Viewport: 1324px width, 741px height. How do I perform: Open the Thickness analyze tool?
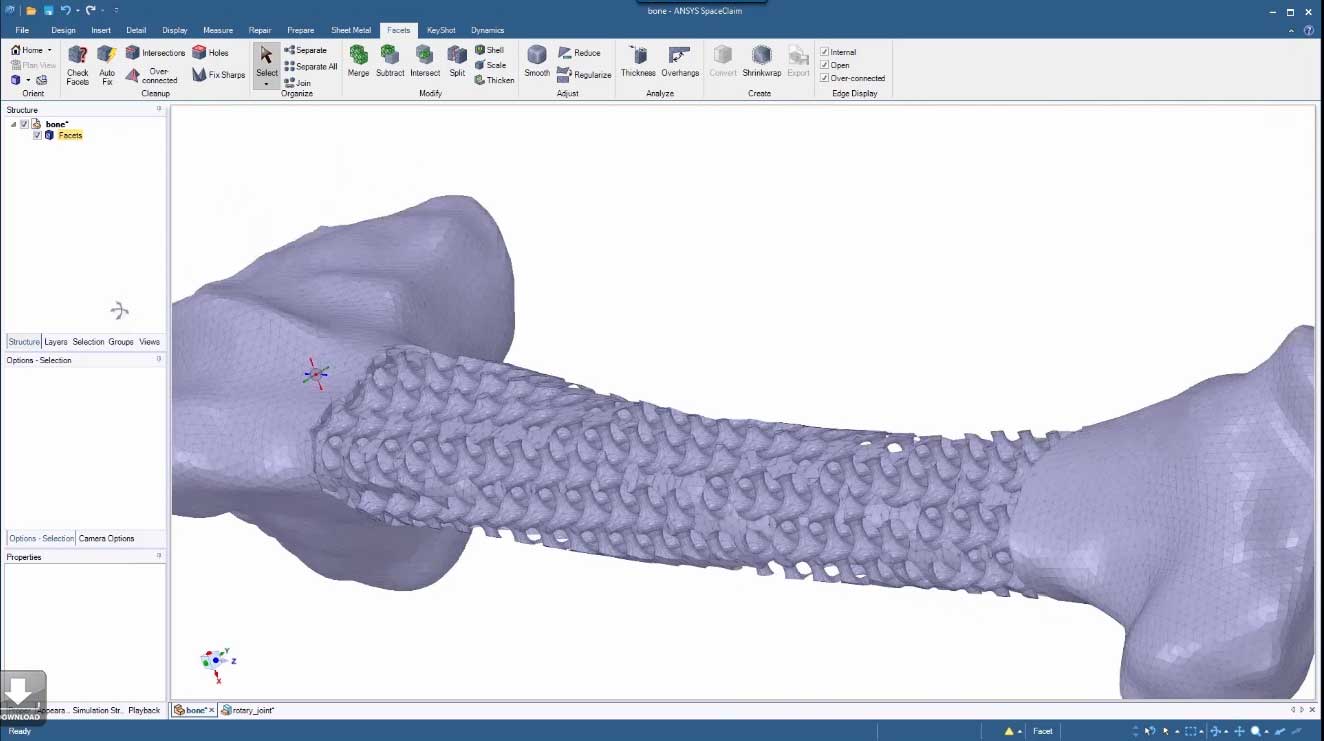point(637,63)
